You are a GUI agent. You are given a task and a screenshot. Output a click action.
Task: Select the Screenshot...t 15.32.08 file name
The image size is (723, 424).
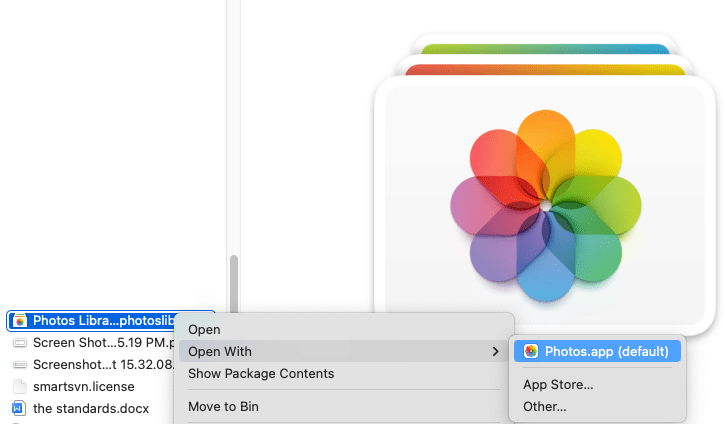pyautogui.click(x=104, y=365)
